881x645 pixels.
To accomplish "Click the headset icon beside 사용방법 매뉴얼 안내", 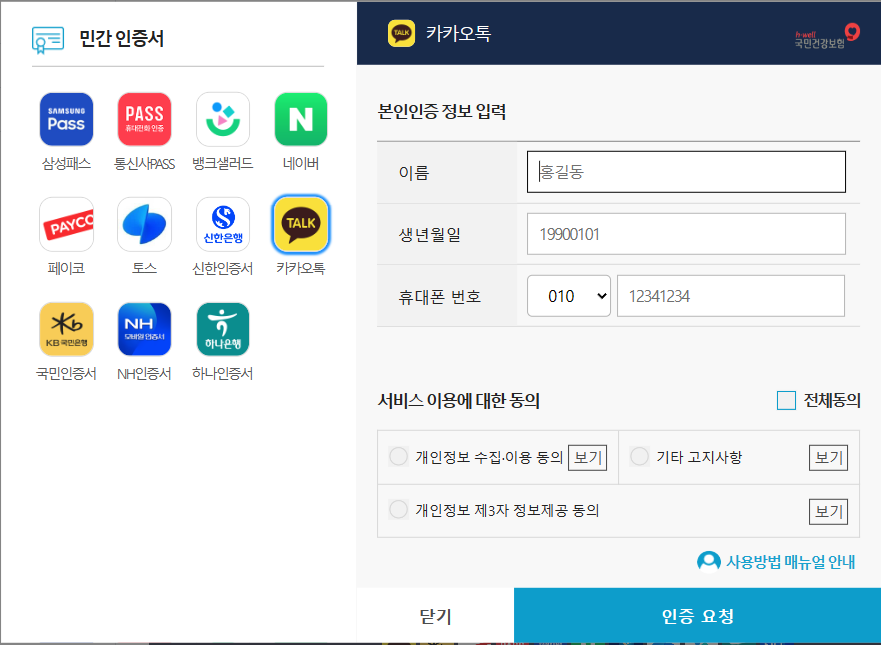I will [x=709, y=561].
